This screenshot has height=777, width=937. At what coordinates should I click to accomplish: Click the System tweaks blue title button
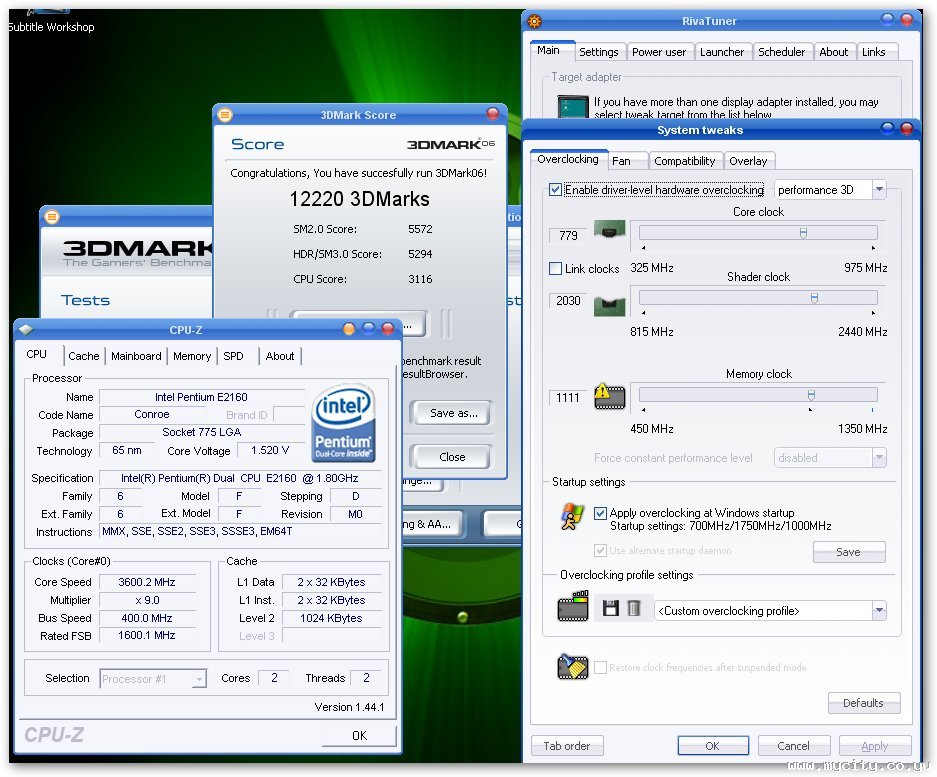tap(887, 129)
